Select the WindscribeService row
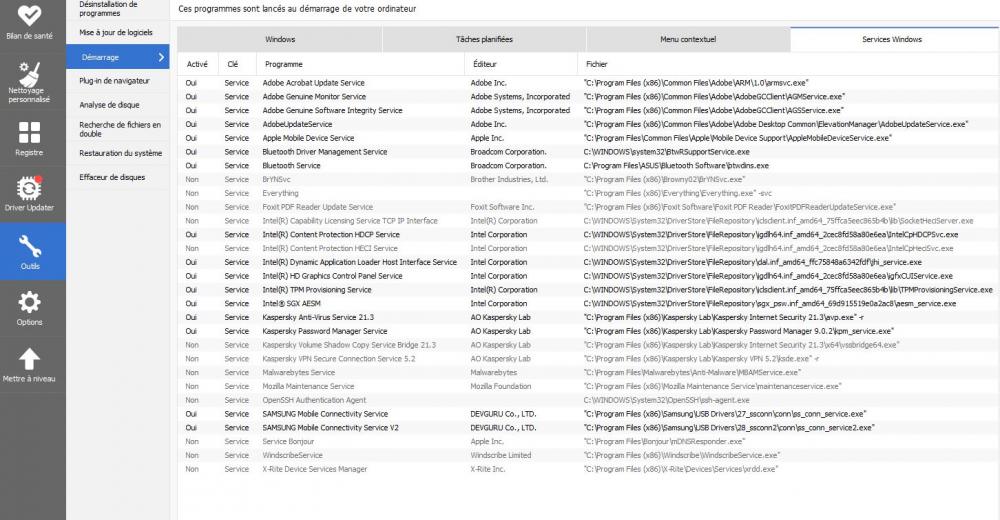This screenshot has width=1000, height=520. [x=589, y=456]
